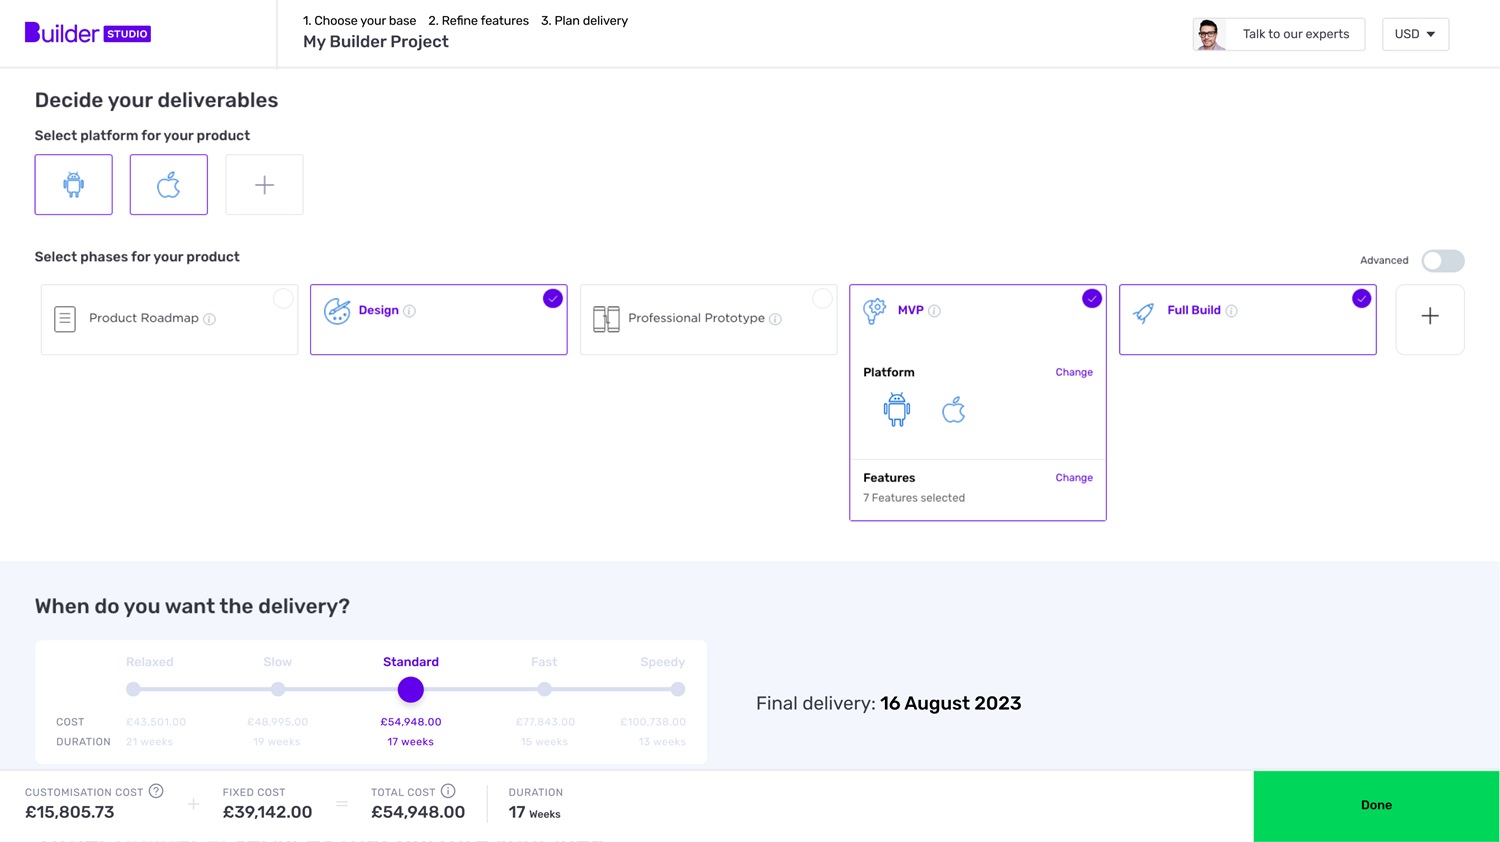Click the 7 Features selected text

914,498
